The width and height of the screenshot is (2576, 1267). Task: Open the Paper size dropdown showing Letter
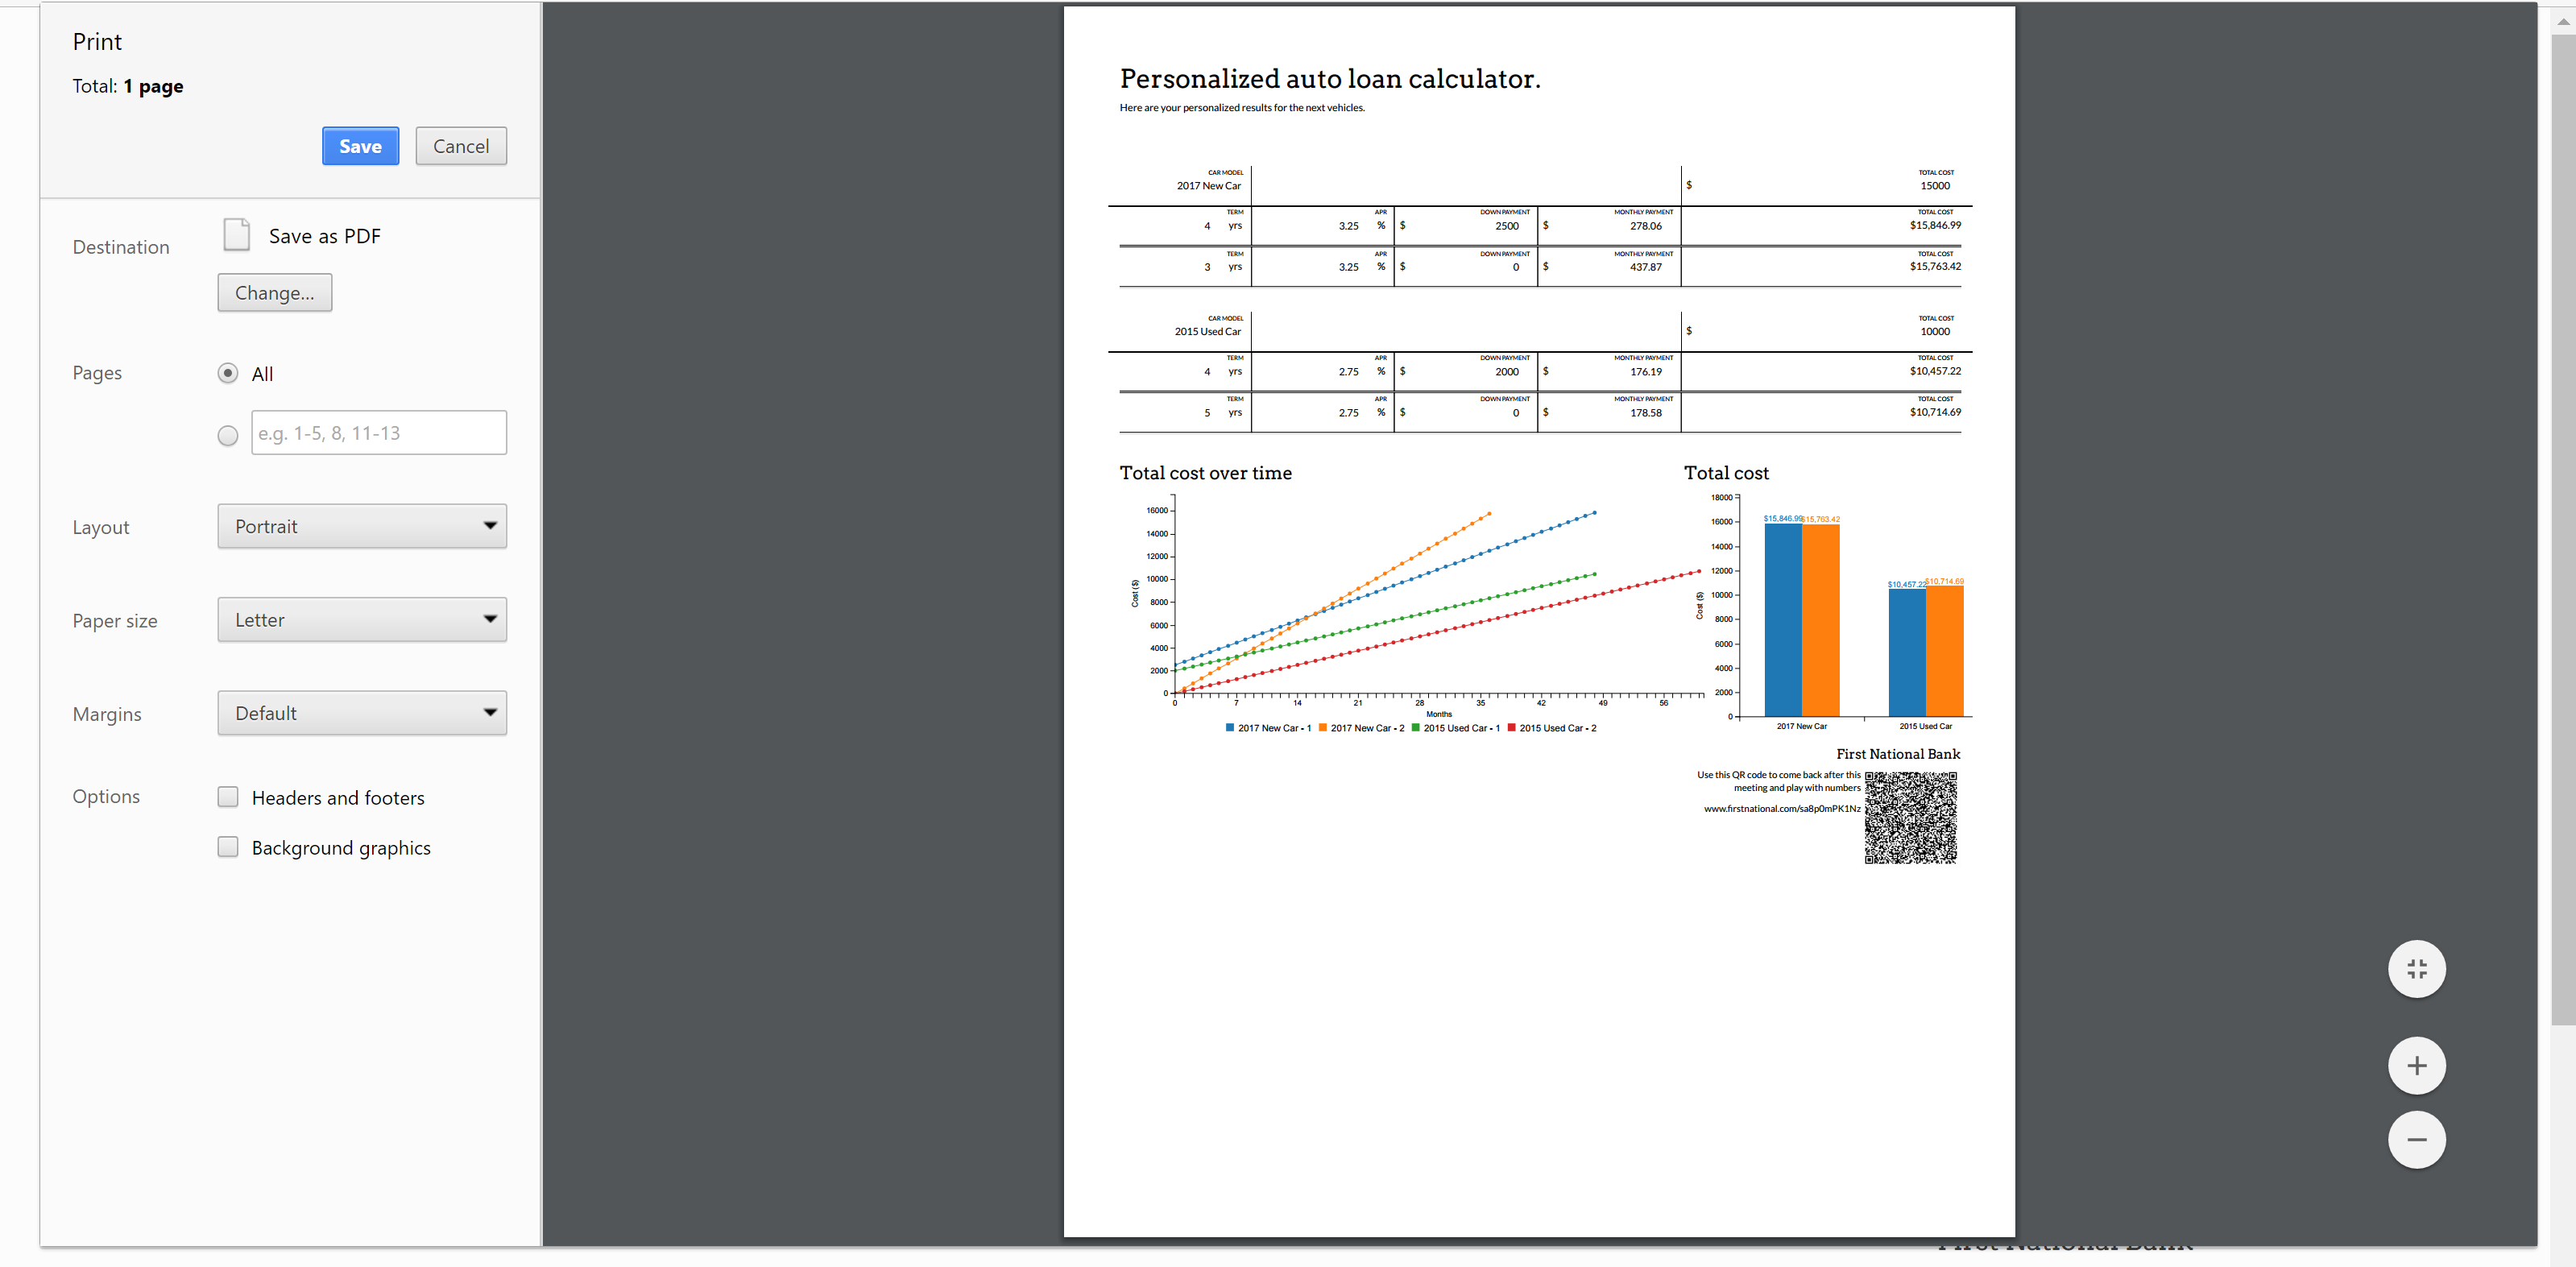tap(362, 620)
